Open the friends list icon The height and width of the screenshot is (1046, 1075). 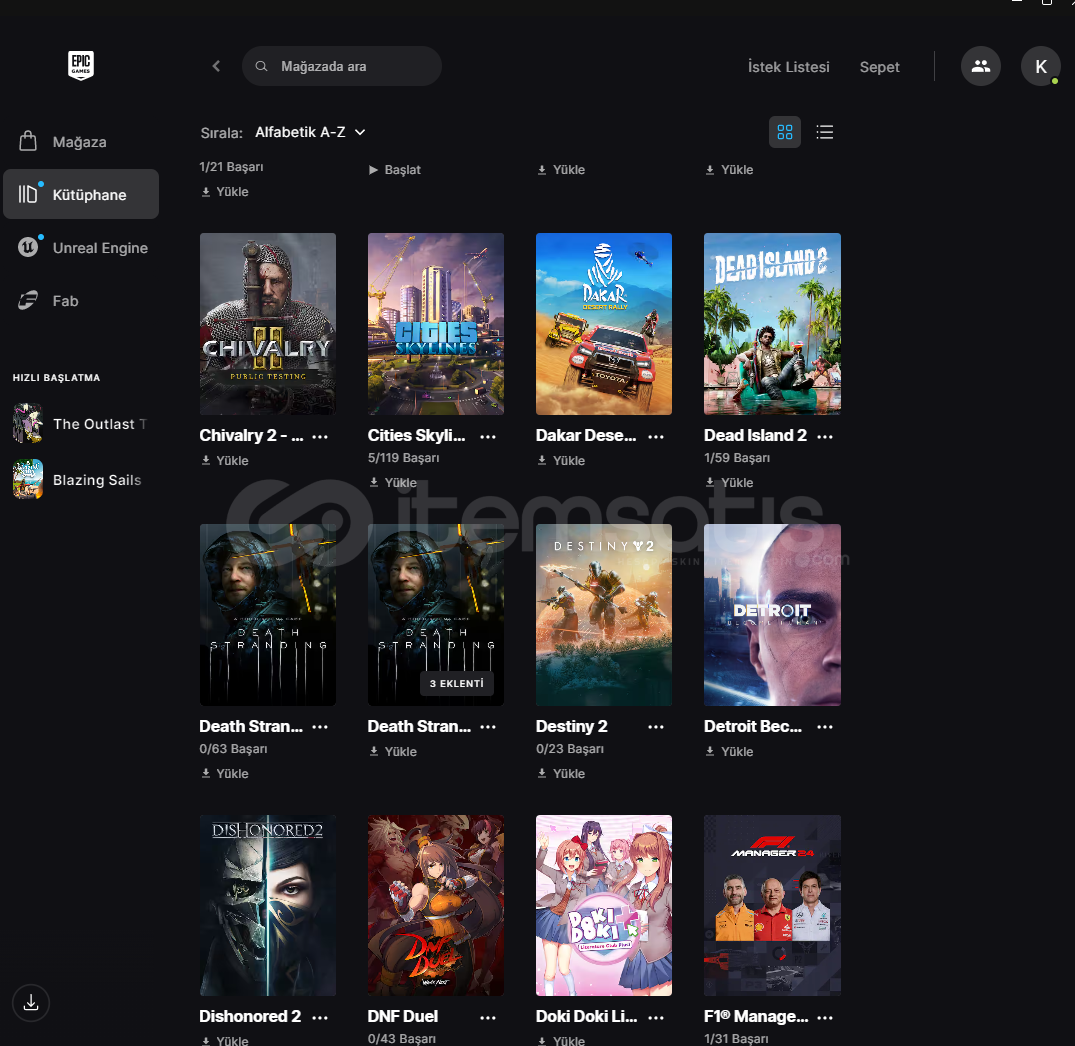pyautogui.click(x=980, y=66)
